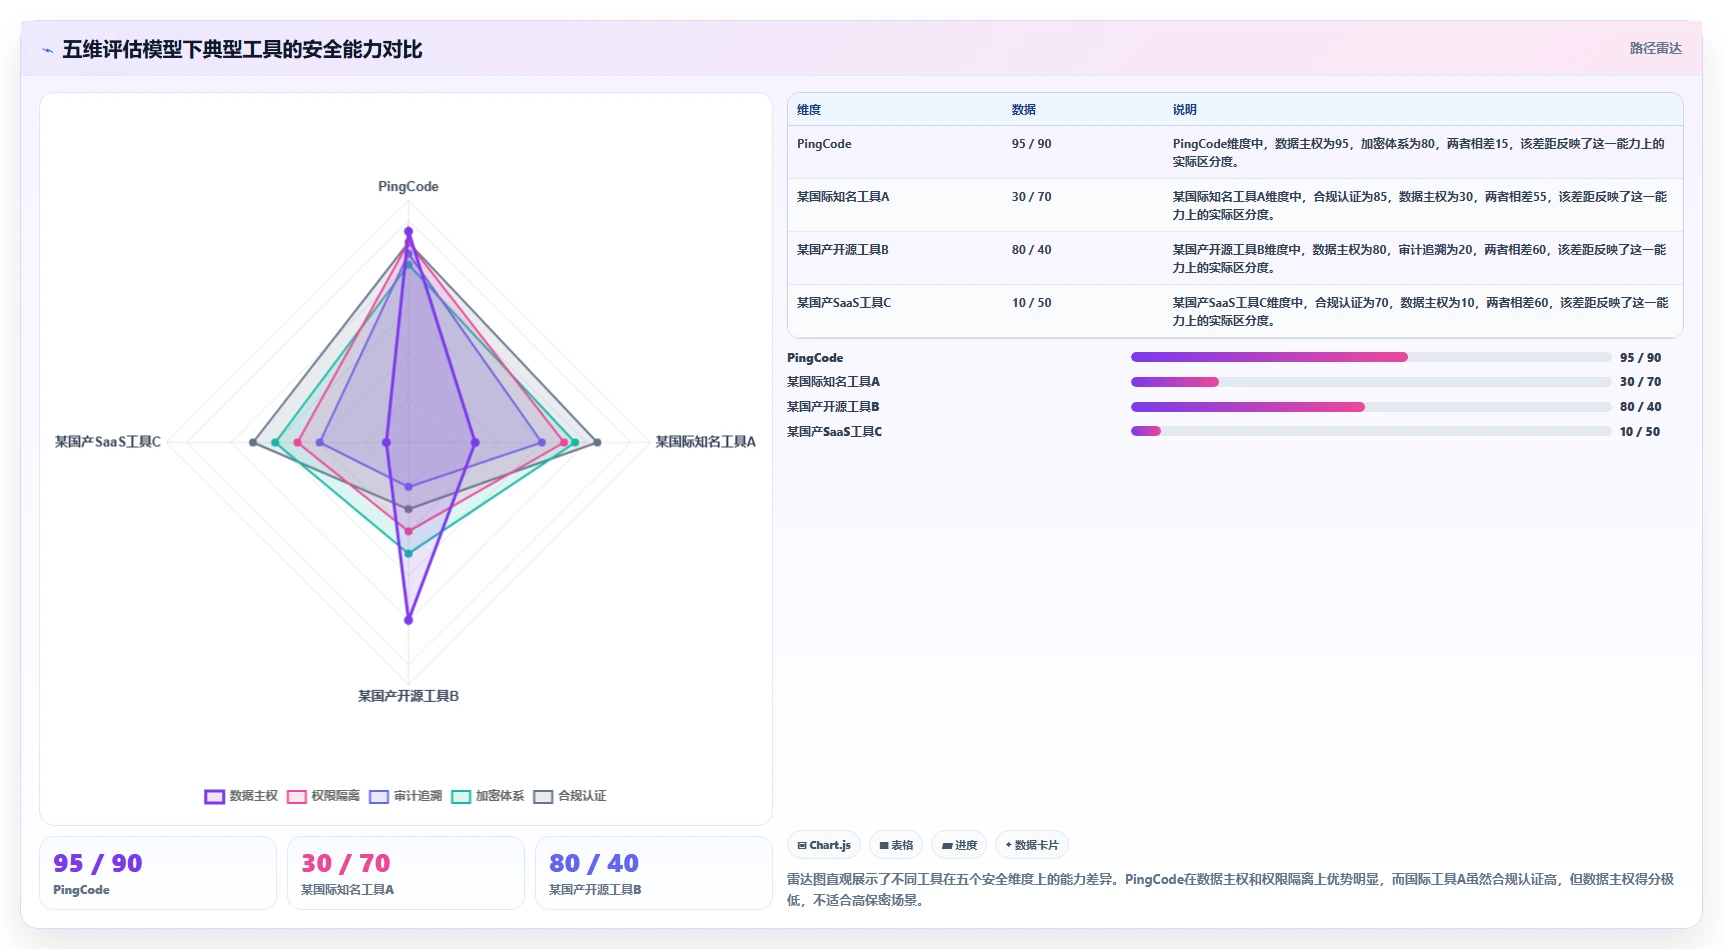Click the icon beside the title
The height and width of the screenshot is (949, 1723).
(47, 50)
